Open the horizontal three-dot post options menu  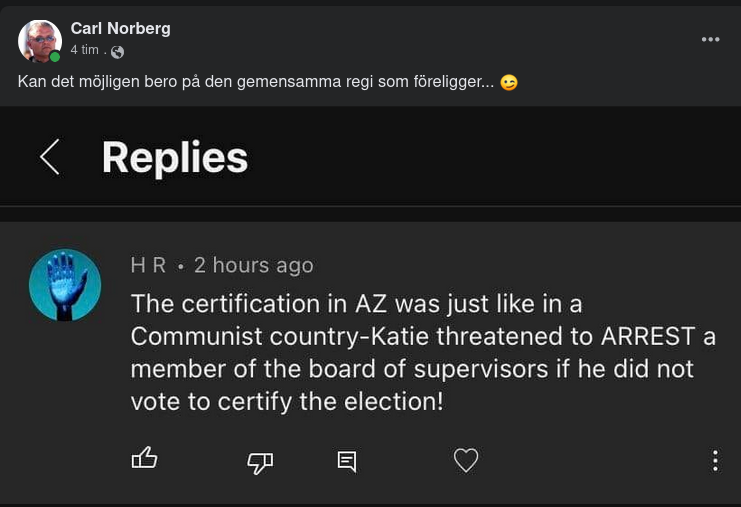(710, 39)
